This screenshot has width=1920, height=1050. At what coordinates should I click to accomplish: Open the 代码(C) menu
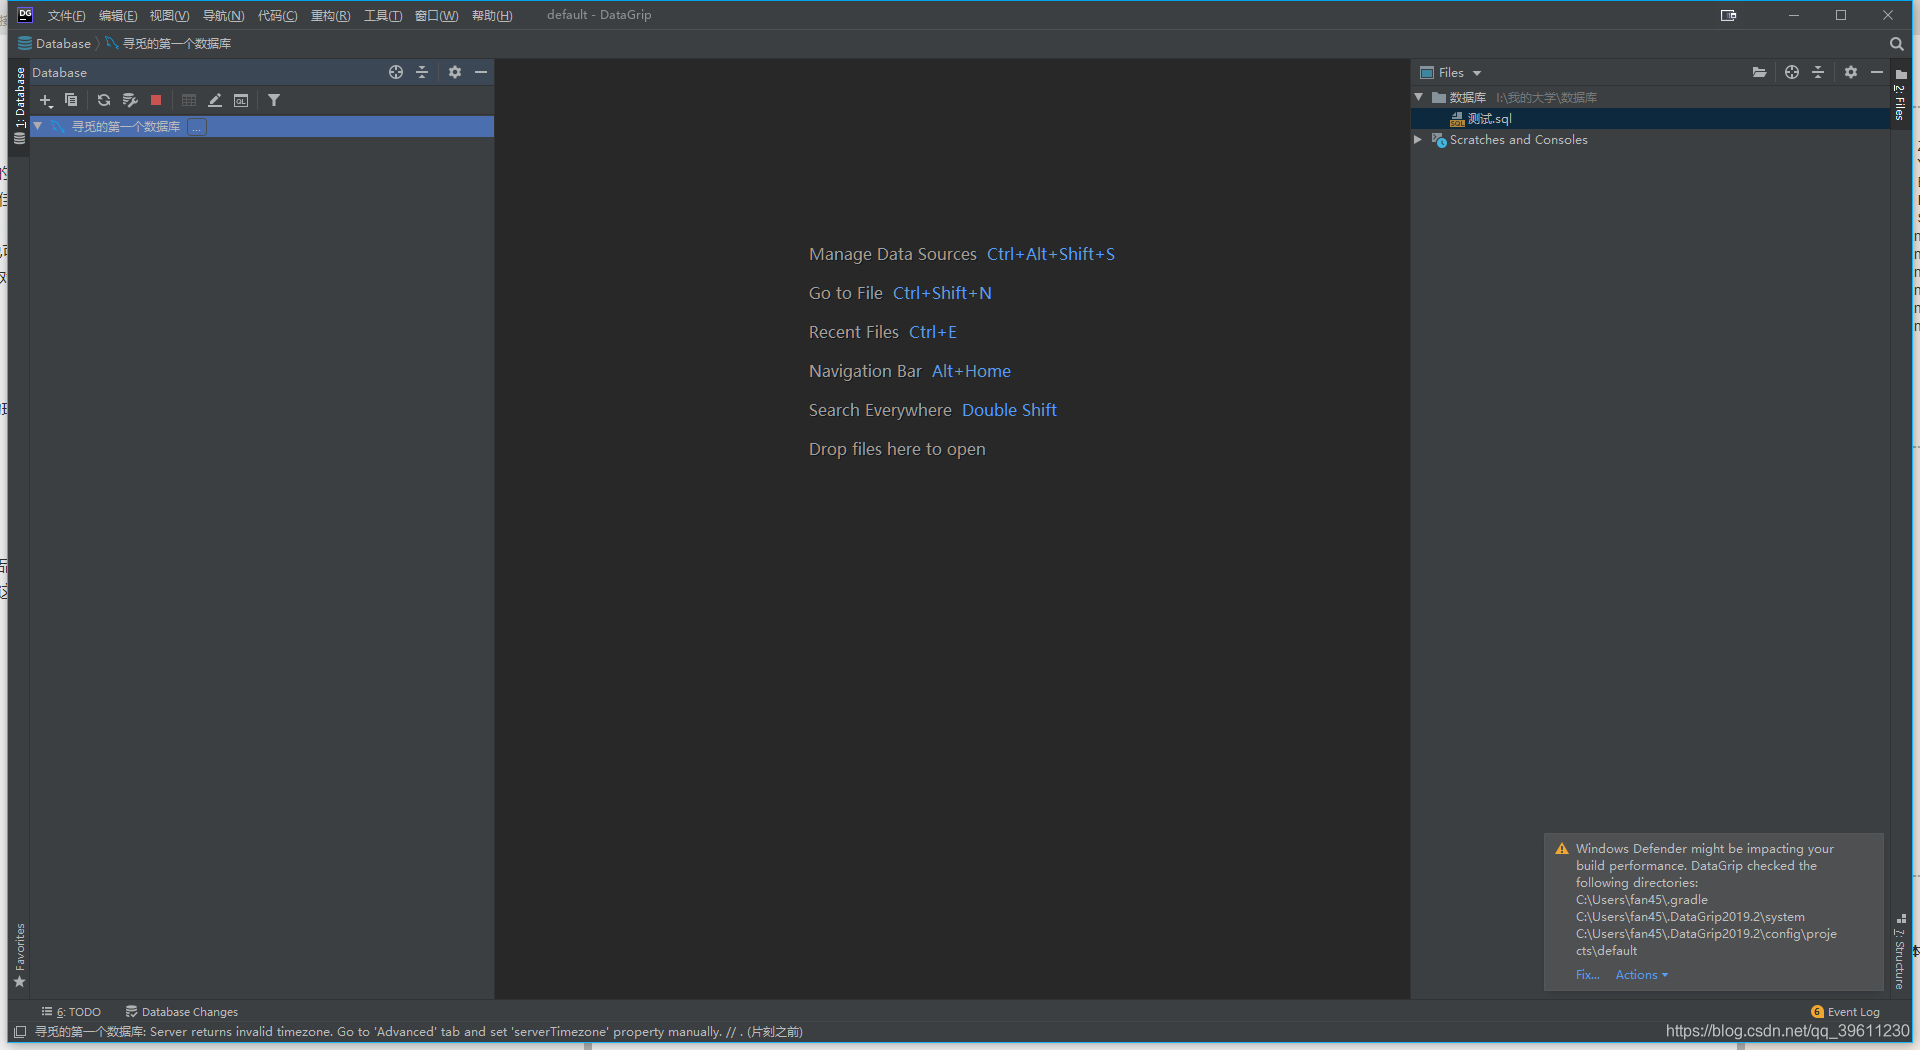tap(277, 15)
